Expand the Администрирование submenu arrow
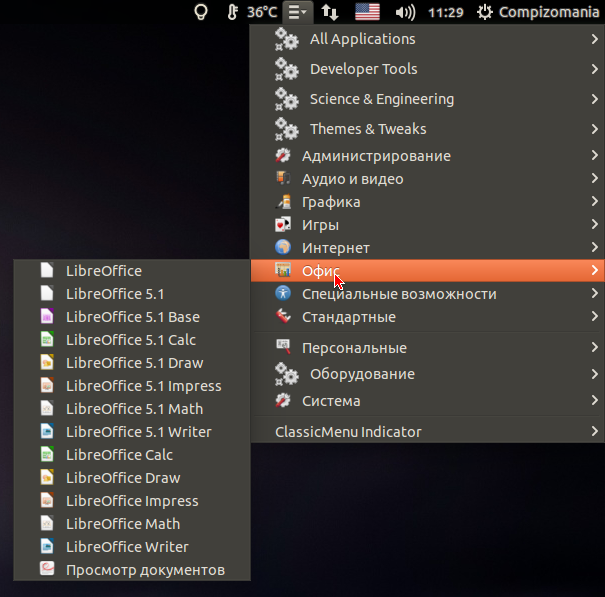 coord(595,156)
